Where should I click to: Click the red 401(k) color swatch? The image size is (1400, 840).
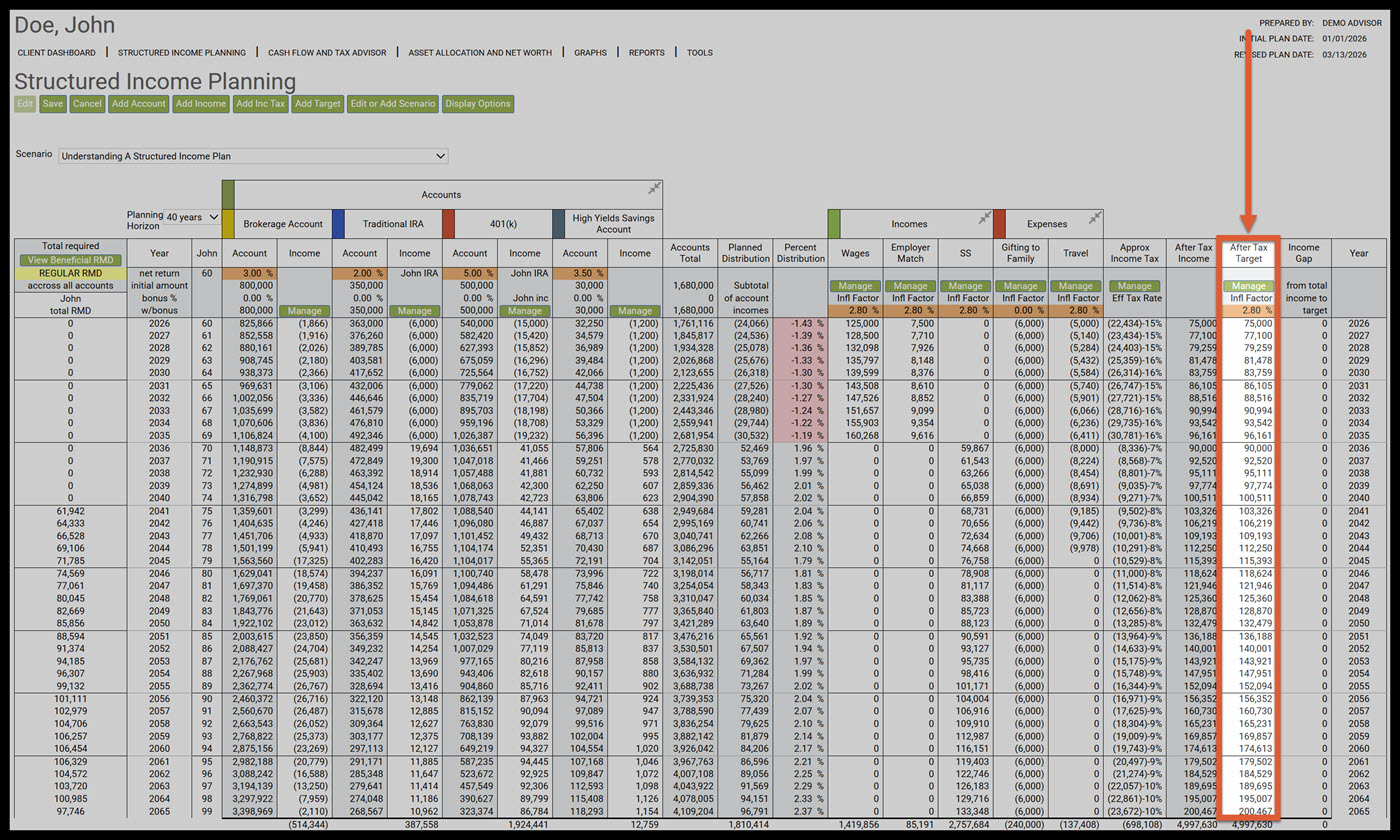click(x=448, y=223)
